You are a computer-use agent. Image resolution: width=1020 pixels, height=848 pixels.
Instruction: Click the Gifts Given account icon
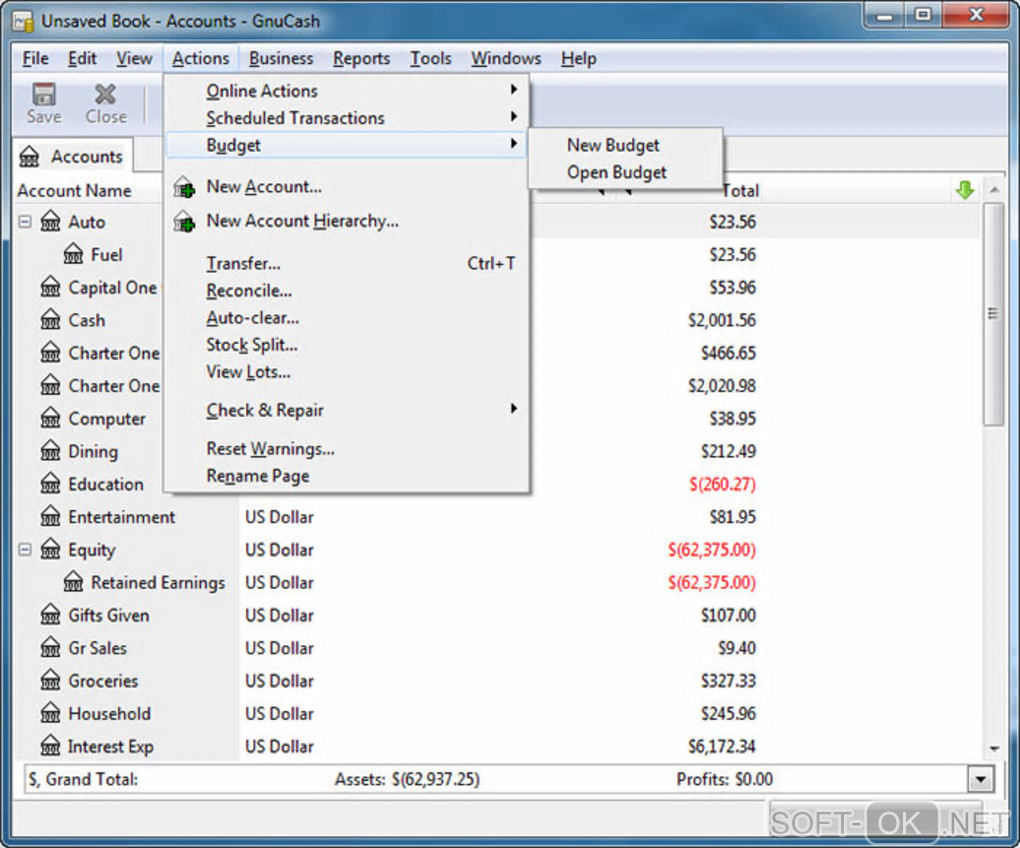pos(50,615)
